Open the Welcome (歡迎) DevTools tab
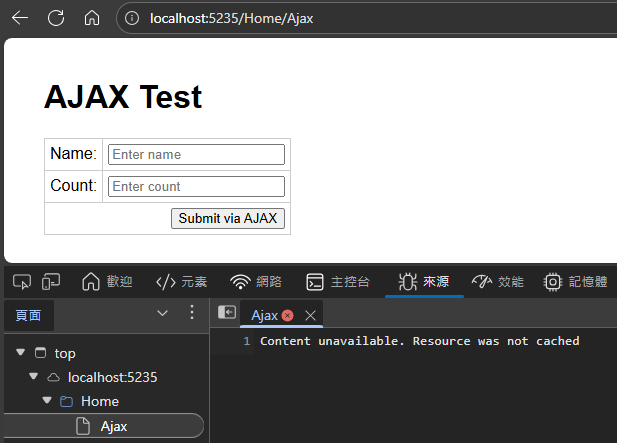The image size is (617, 443). 107,281
